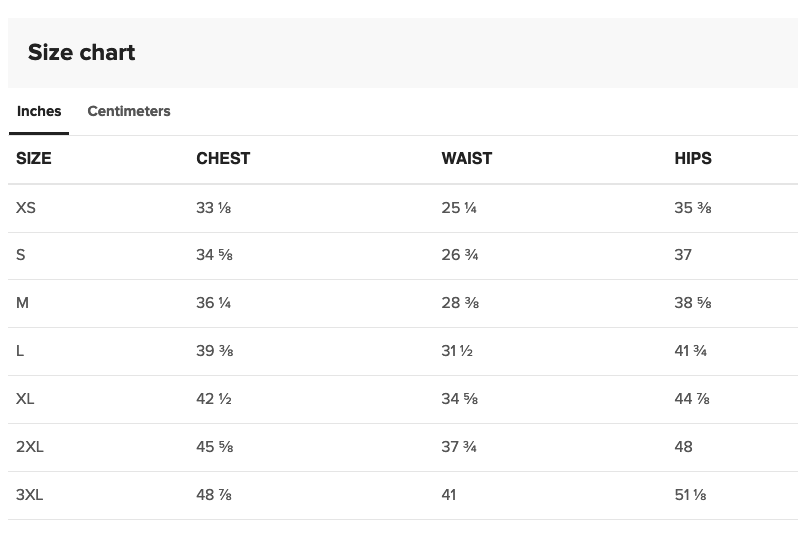The width and height of the screenshot is (798, 548).
Task: Click the XS chest value 33 ⅛
Action: pos(214,208)
